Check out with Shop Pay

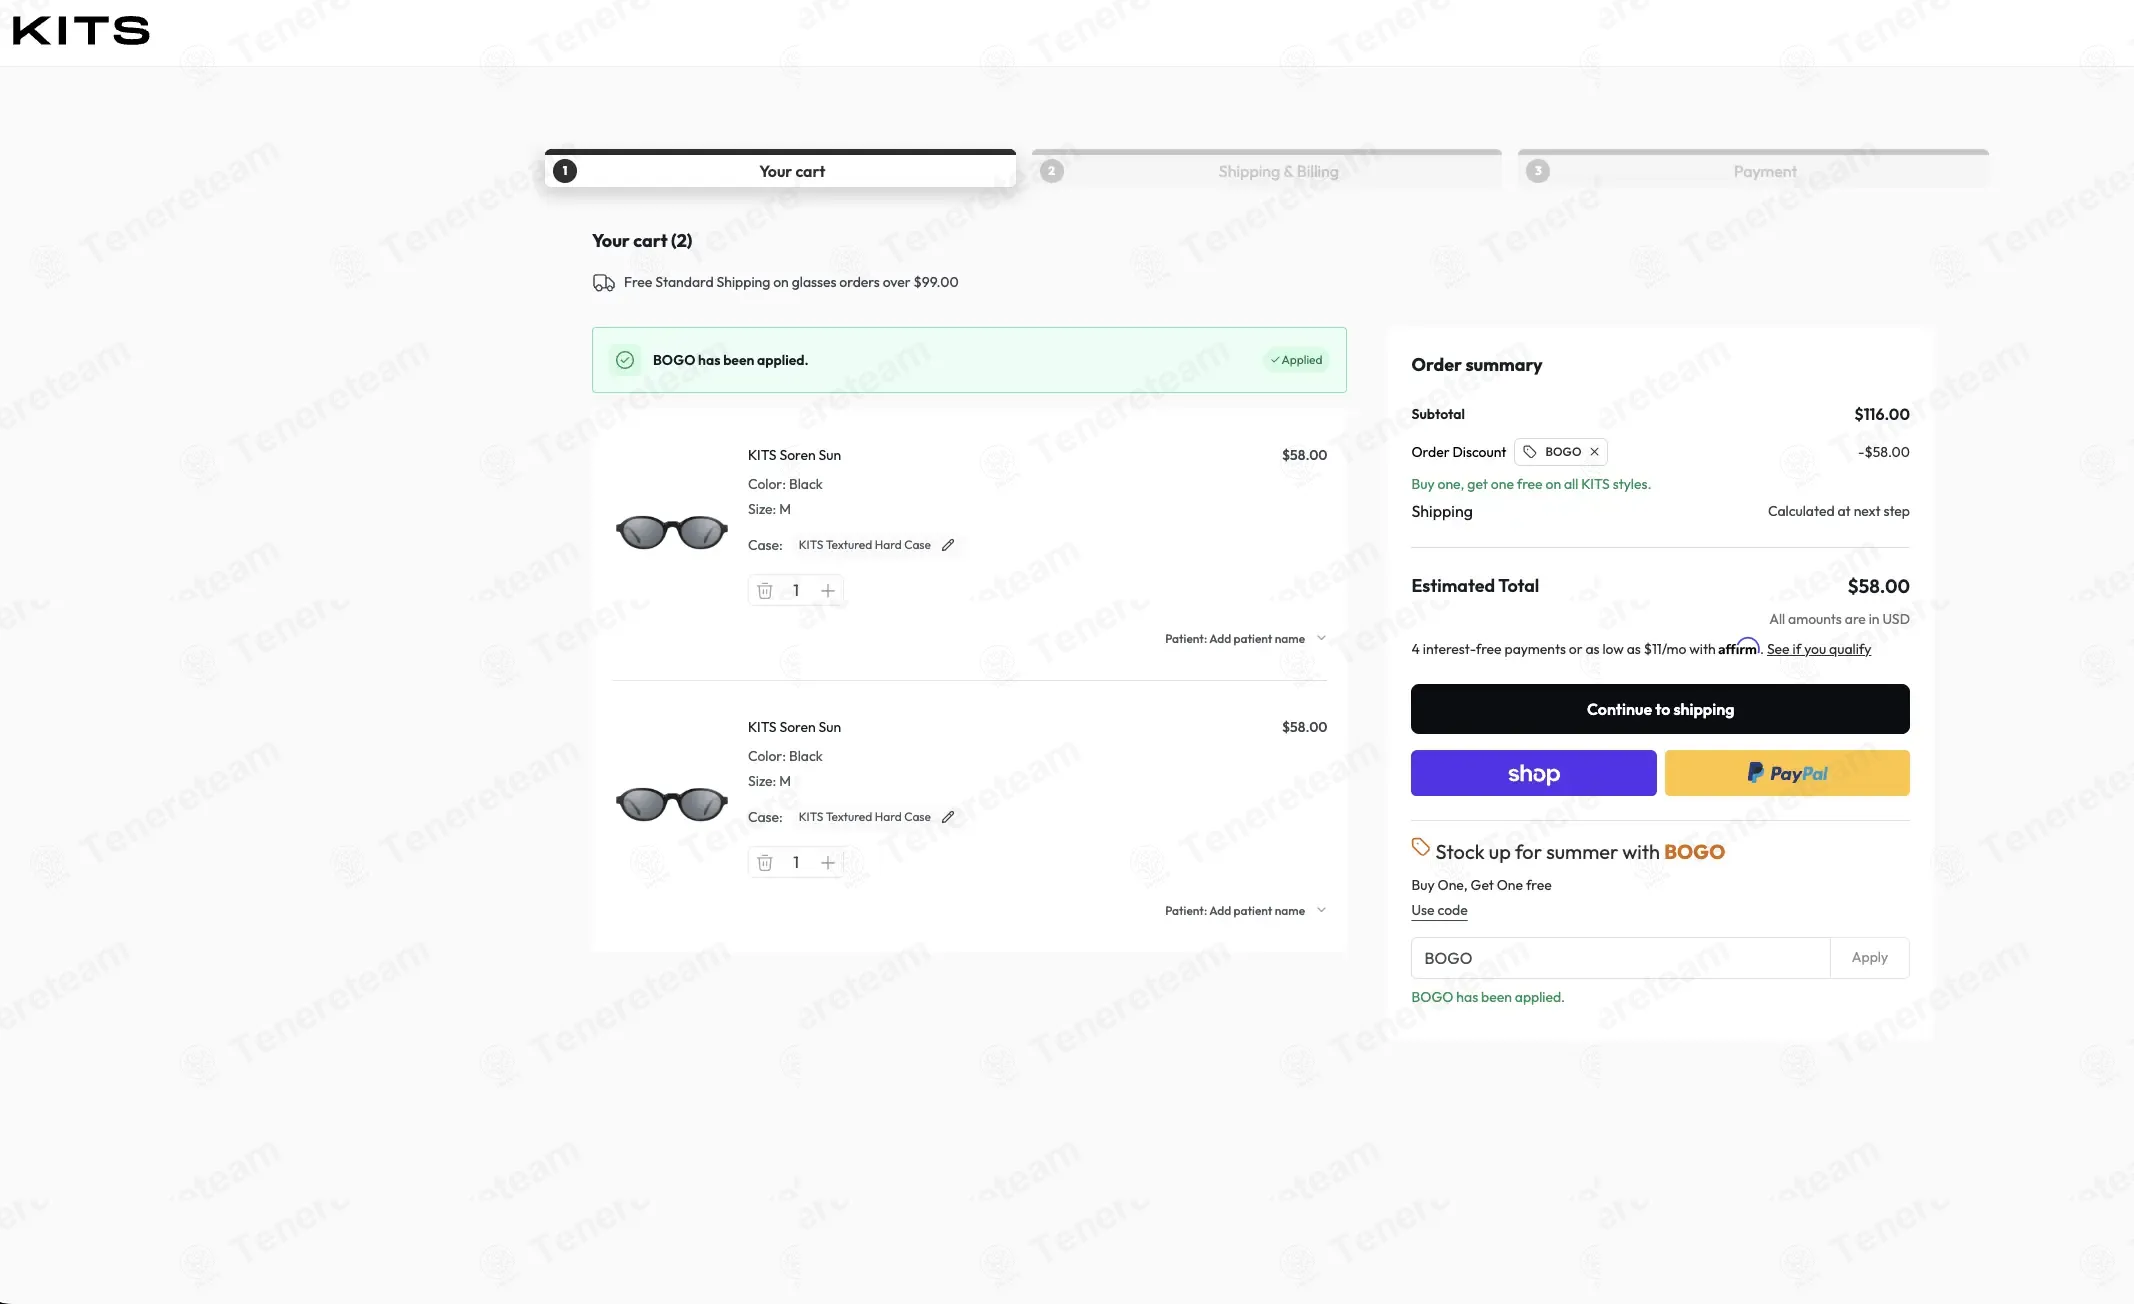1534,773
